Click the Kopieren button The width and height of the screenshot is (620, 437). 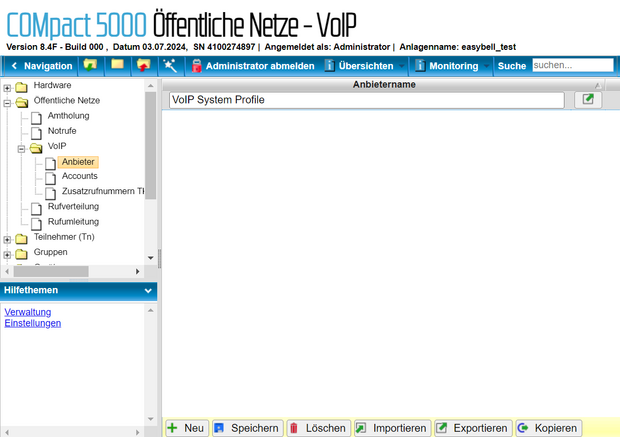click(x=548, y=428)
